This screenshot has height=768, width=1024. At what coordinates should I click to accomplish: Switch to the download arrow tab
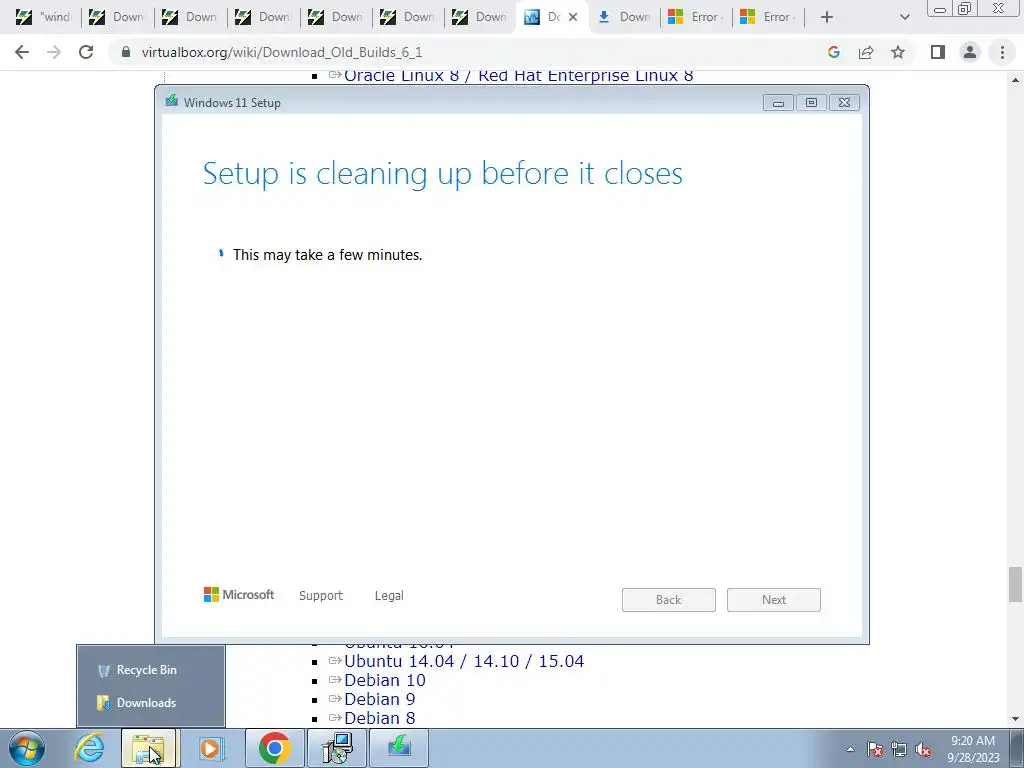[x=624, y=17]
